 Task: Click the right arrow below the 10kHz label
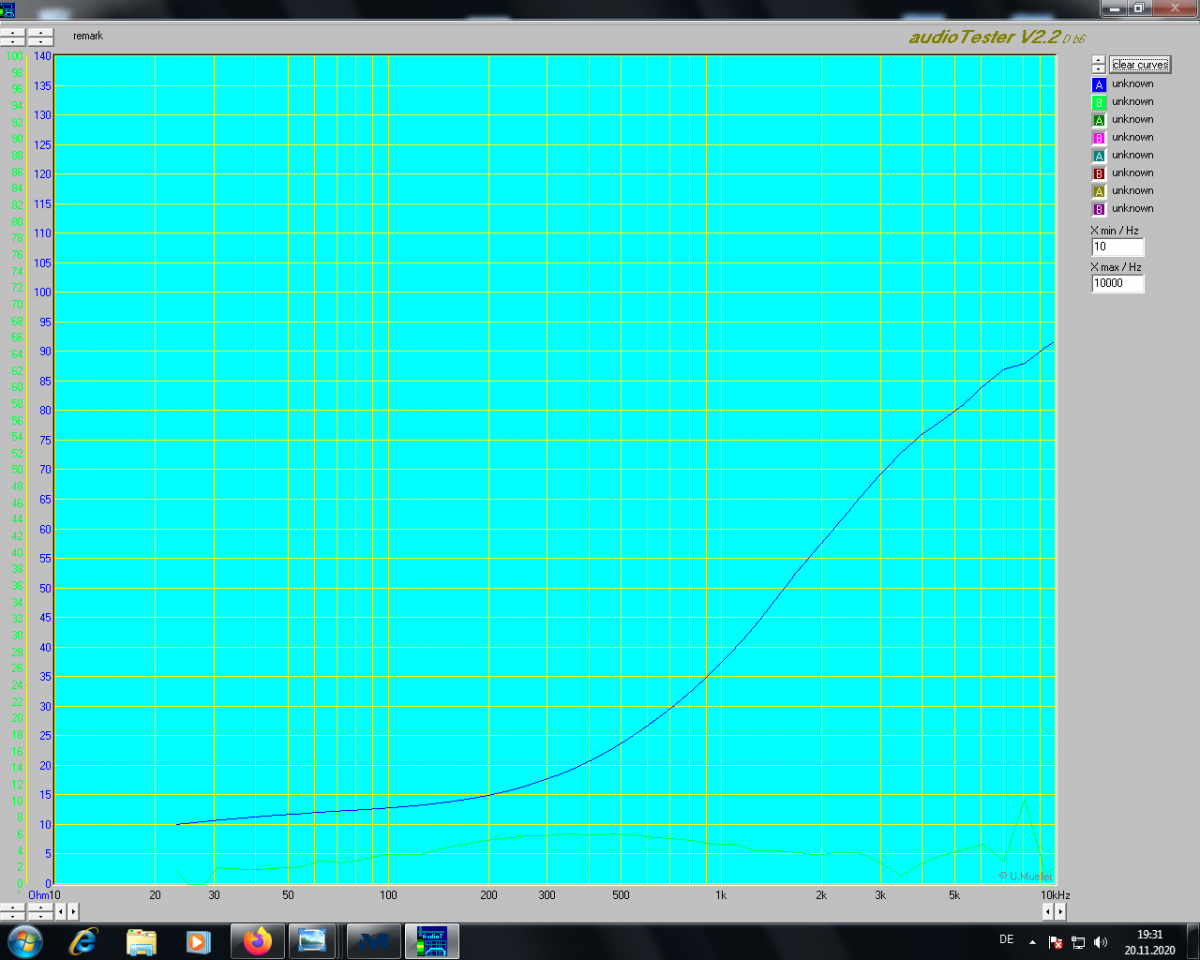tap(1060, 911)
